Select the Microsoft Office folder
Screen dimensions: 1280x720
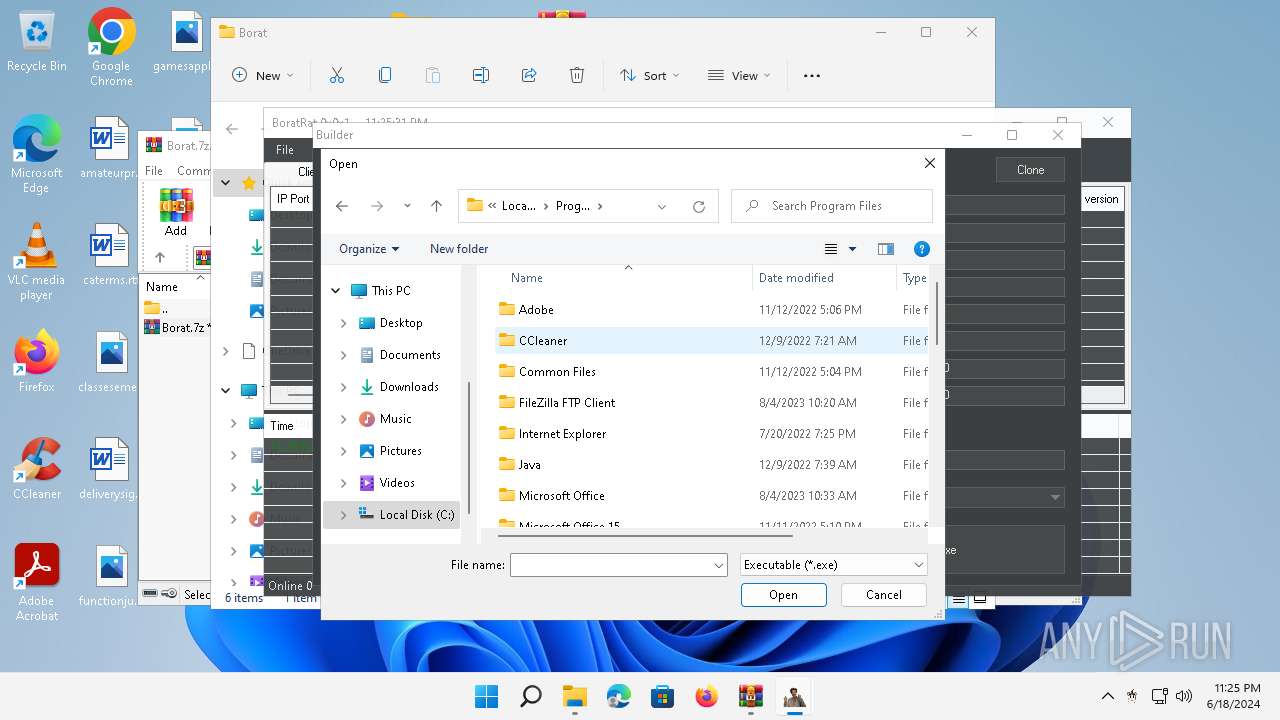point(561,496)
